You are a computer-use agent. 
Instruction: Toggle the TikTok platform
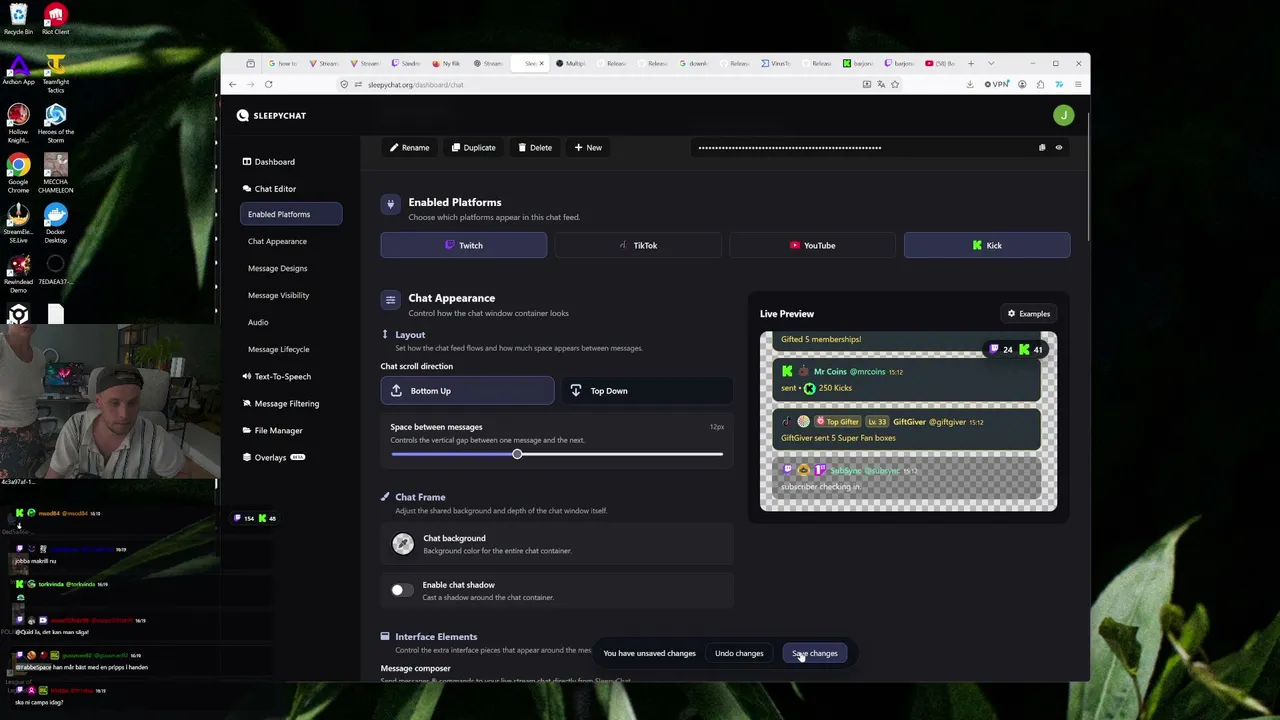[x=638, y=245]
